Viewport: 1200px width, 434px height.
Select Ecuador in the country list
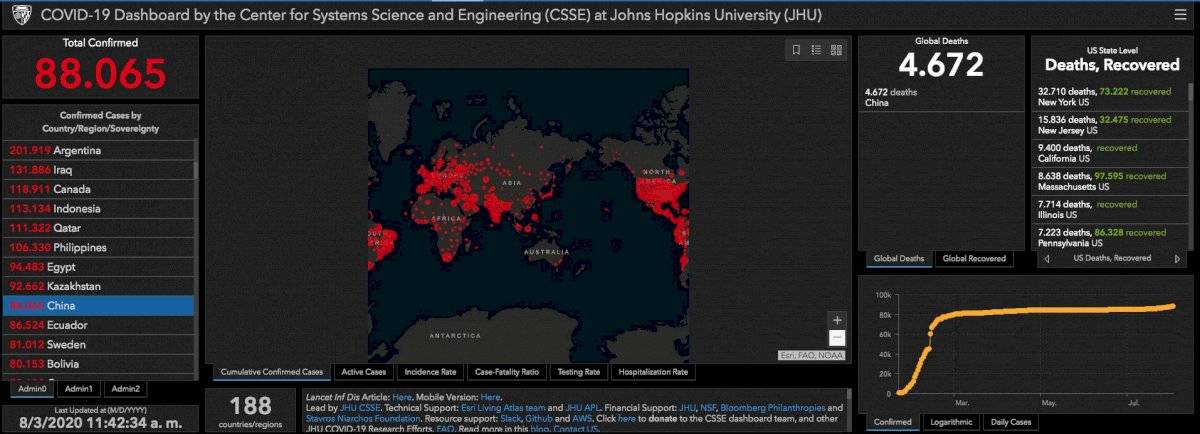(x=99, y=325)
